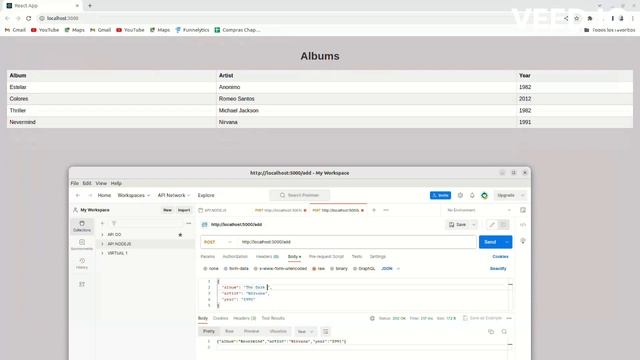Click the Import button
This screenshot has width=640, height=360.
coord(184,210)
